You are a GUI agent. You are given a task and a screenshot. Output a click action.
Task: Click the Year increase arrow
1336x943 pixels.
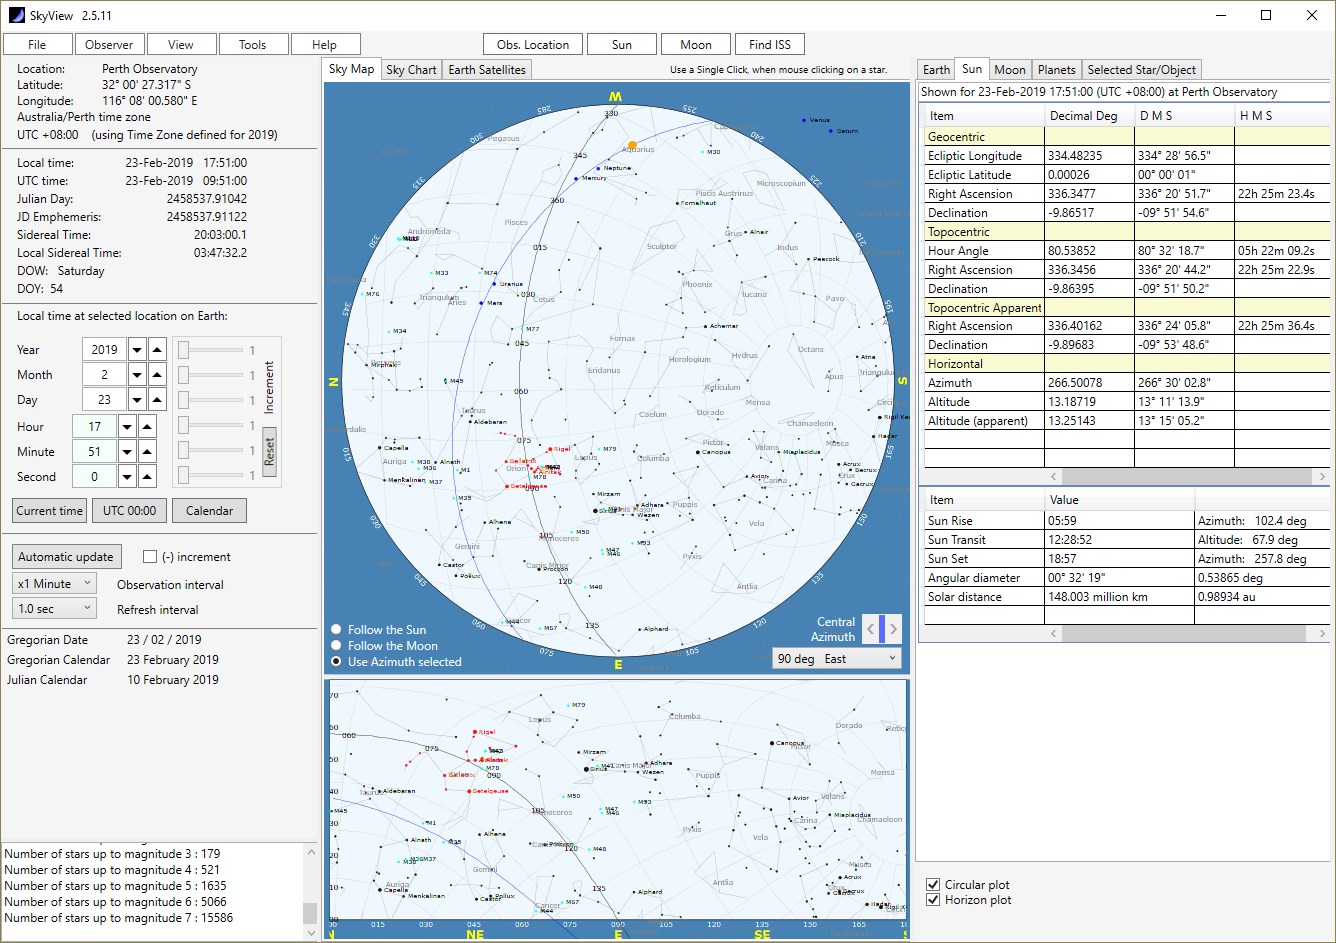point(157,350)
